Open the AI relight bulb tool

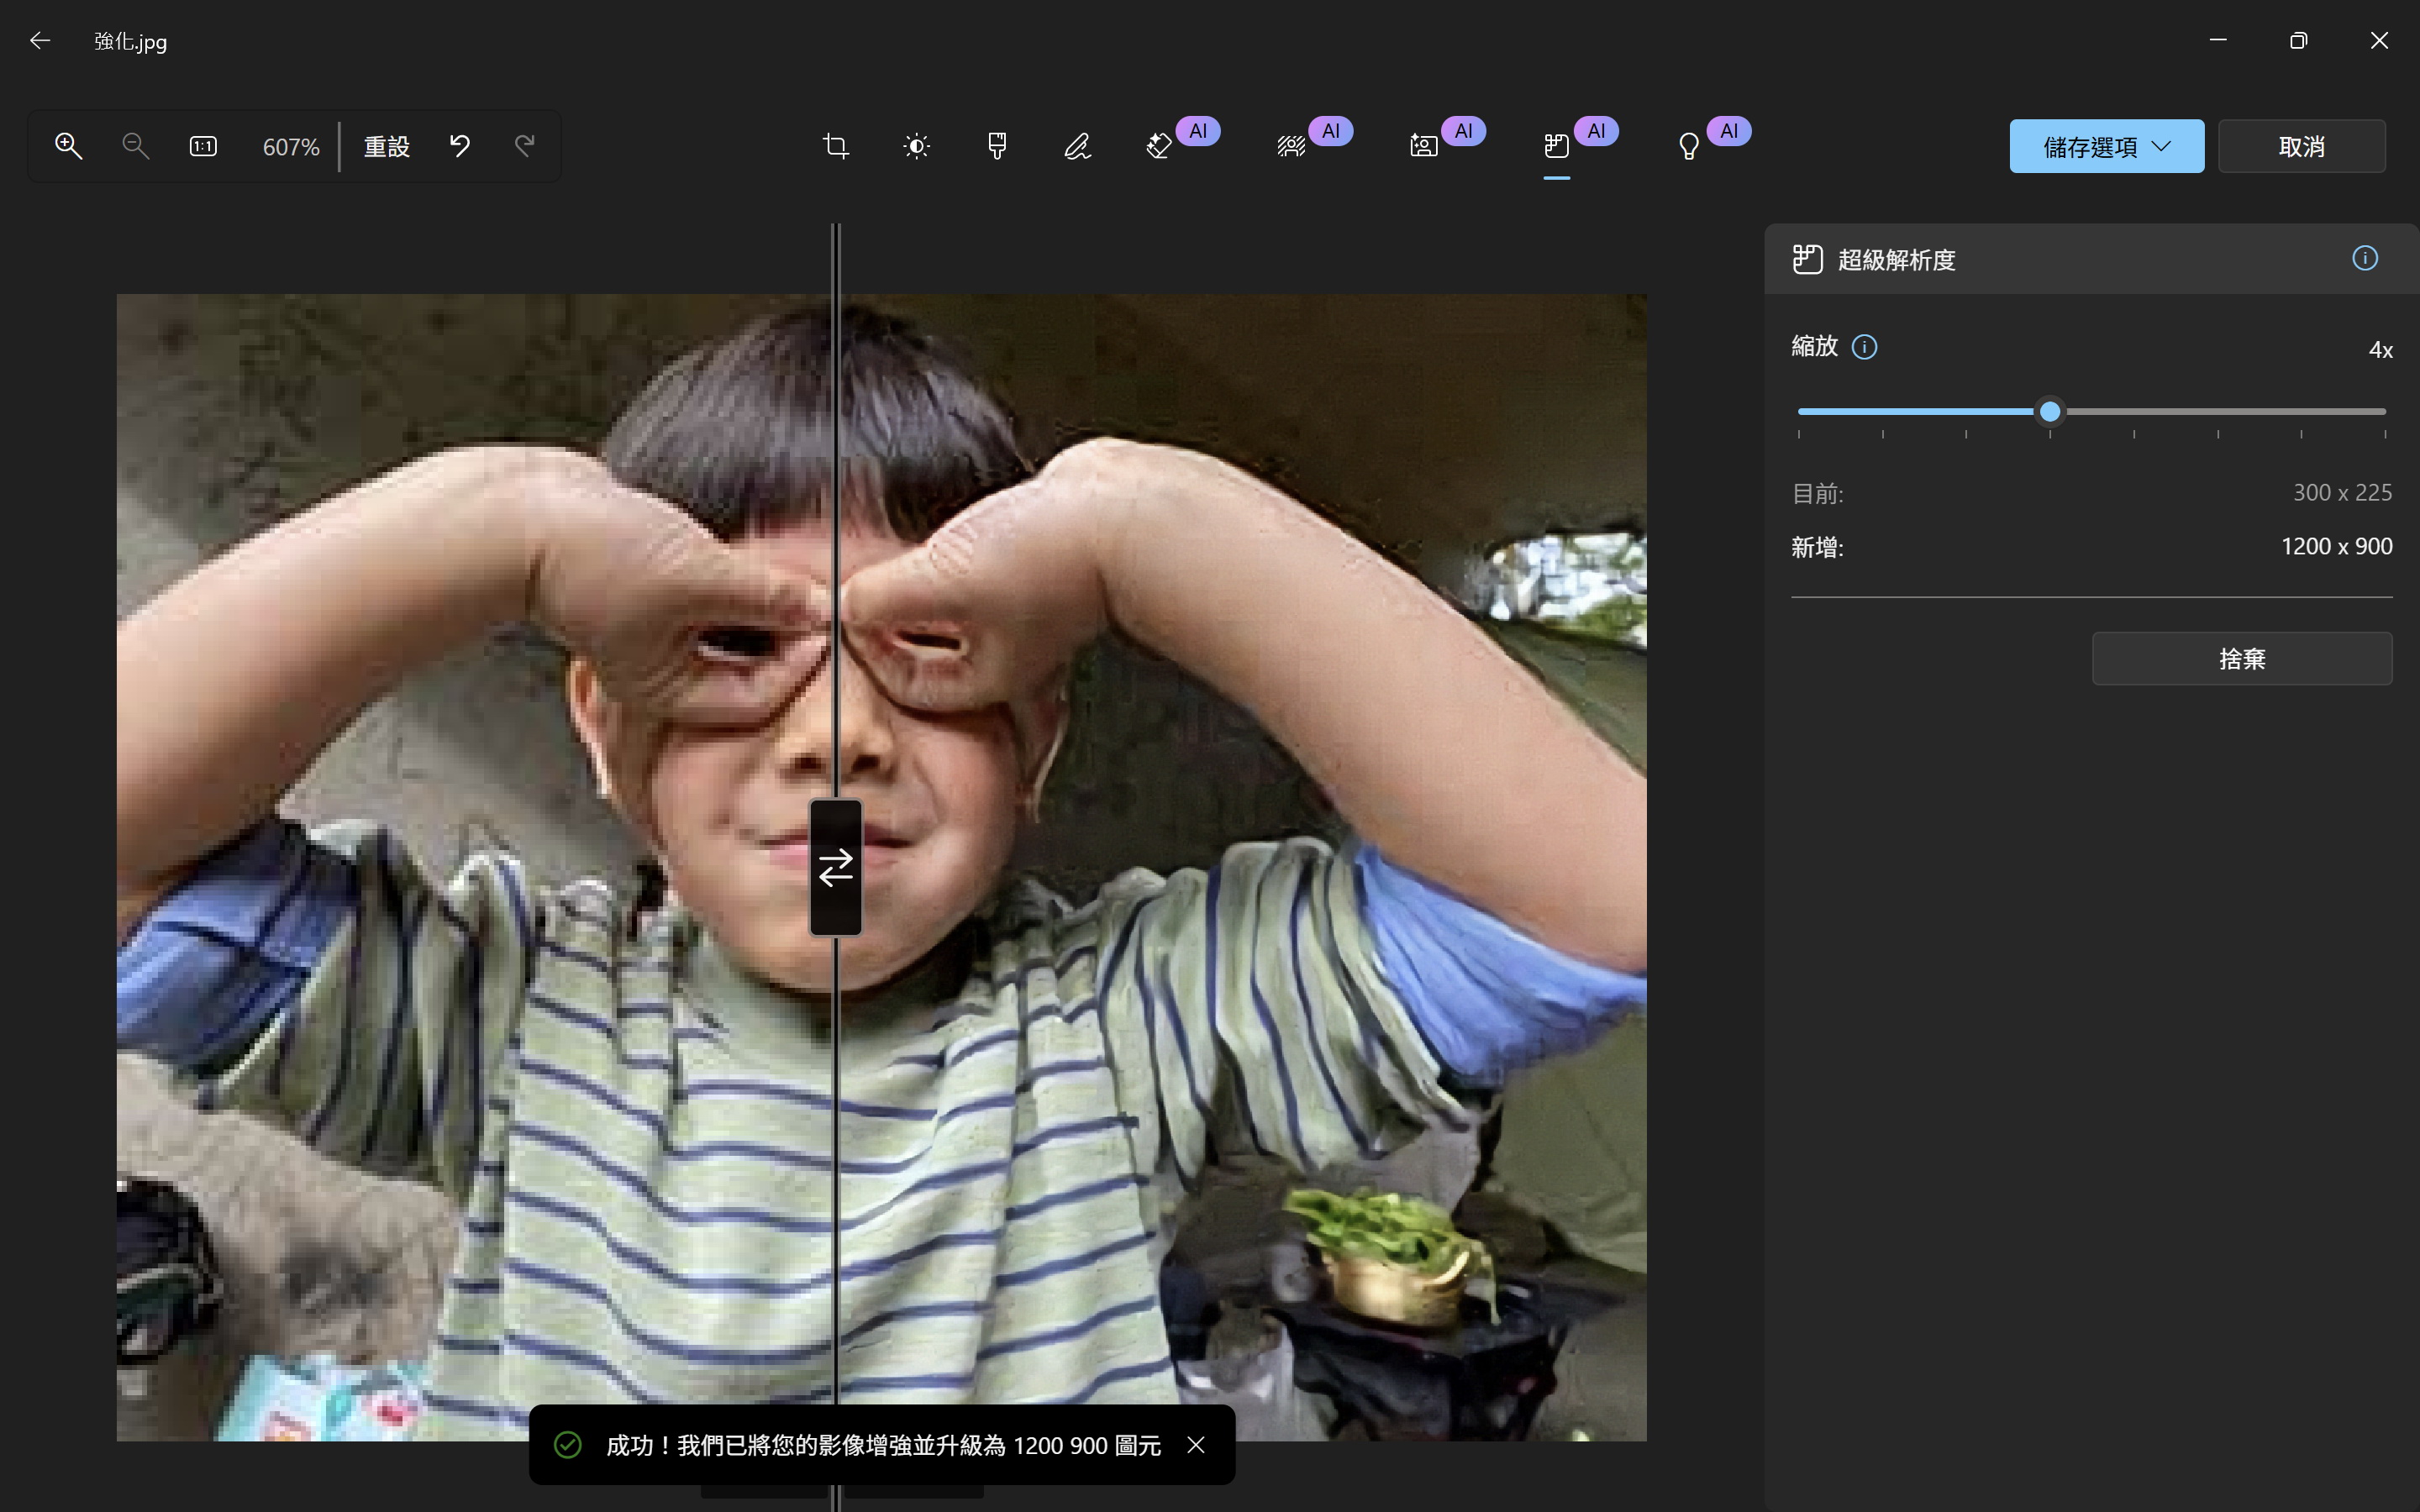1689,146
